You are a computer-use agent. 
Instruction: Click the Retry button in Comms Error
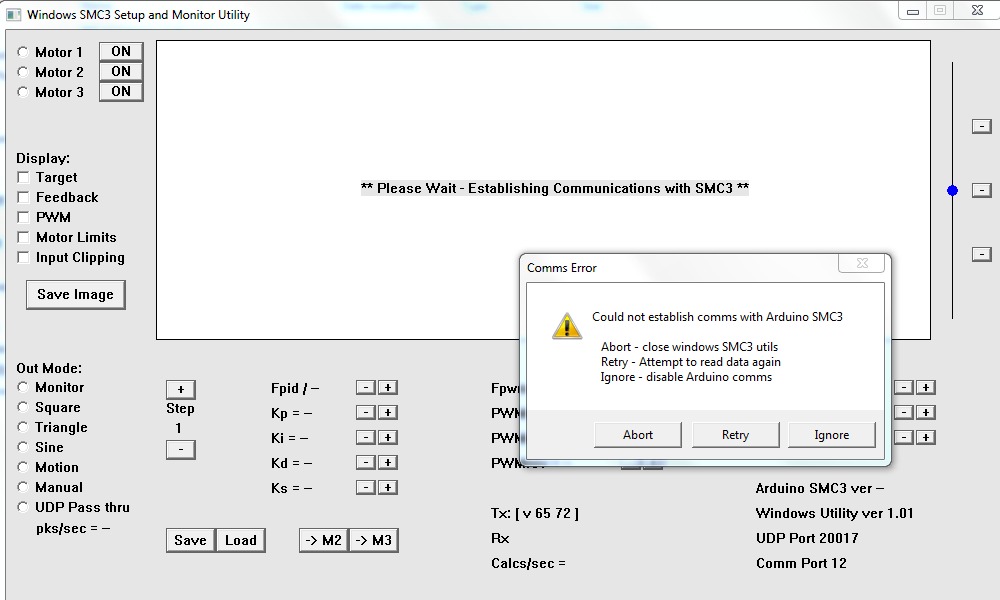pyautogui.click(x=735, y=435)
